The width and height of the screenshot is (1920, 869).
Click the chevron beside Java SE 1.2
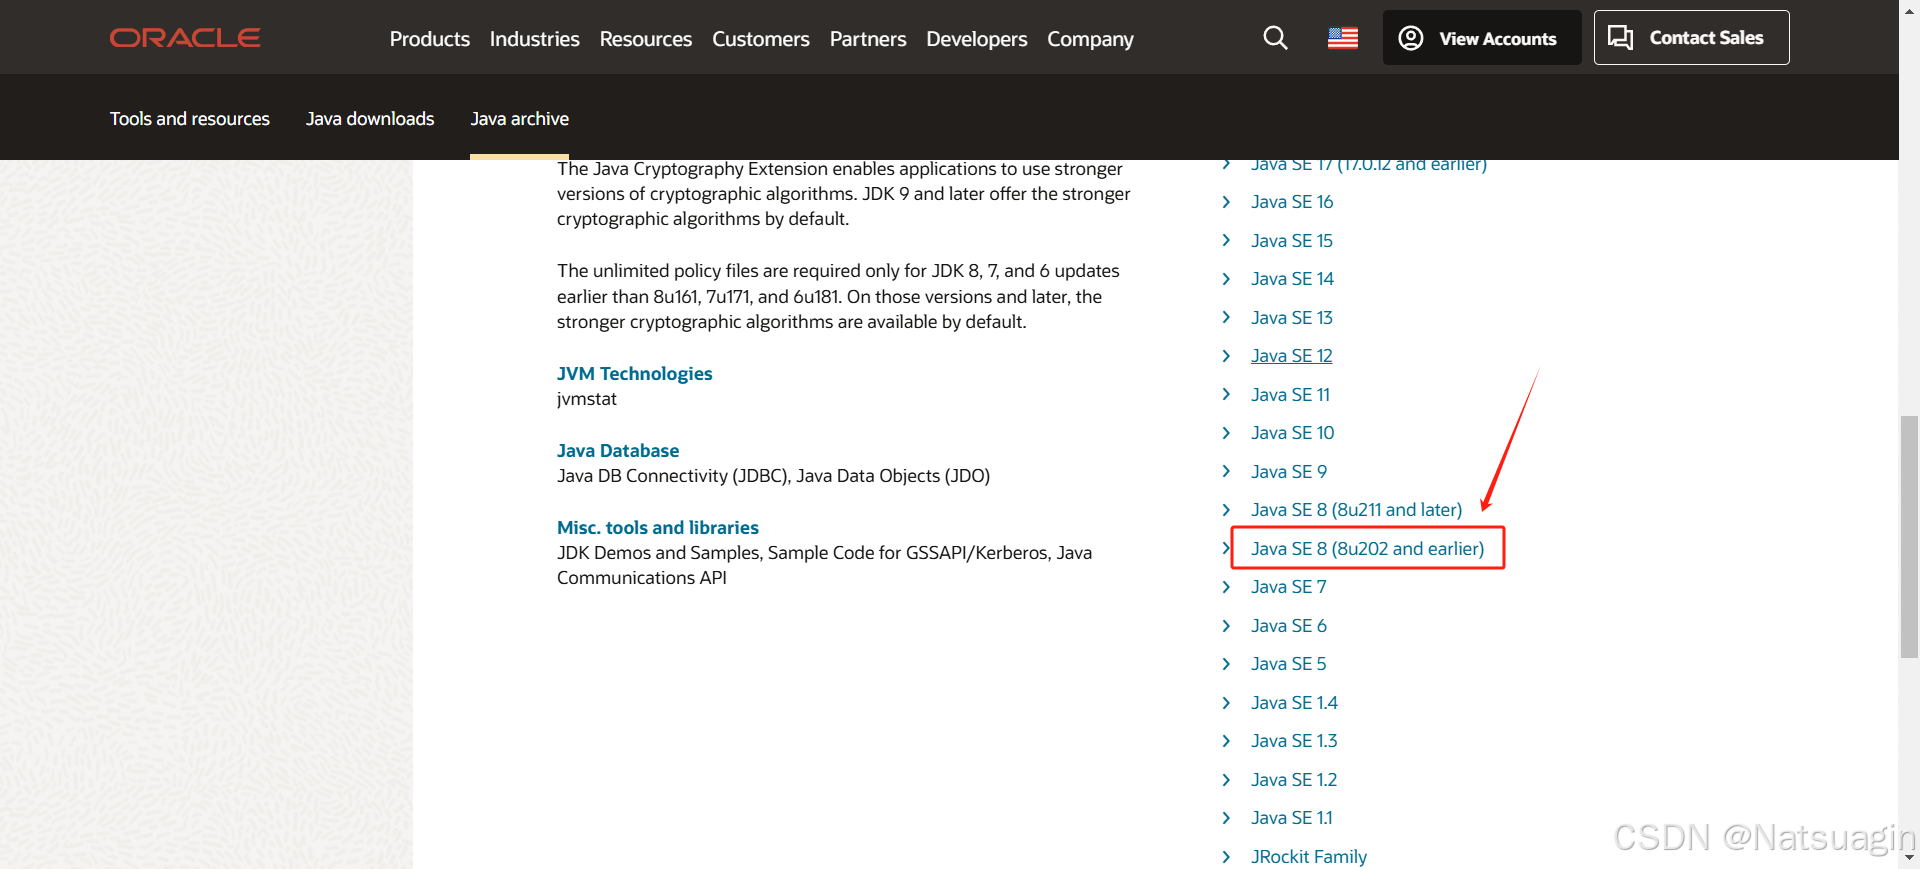(1226, 780)
